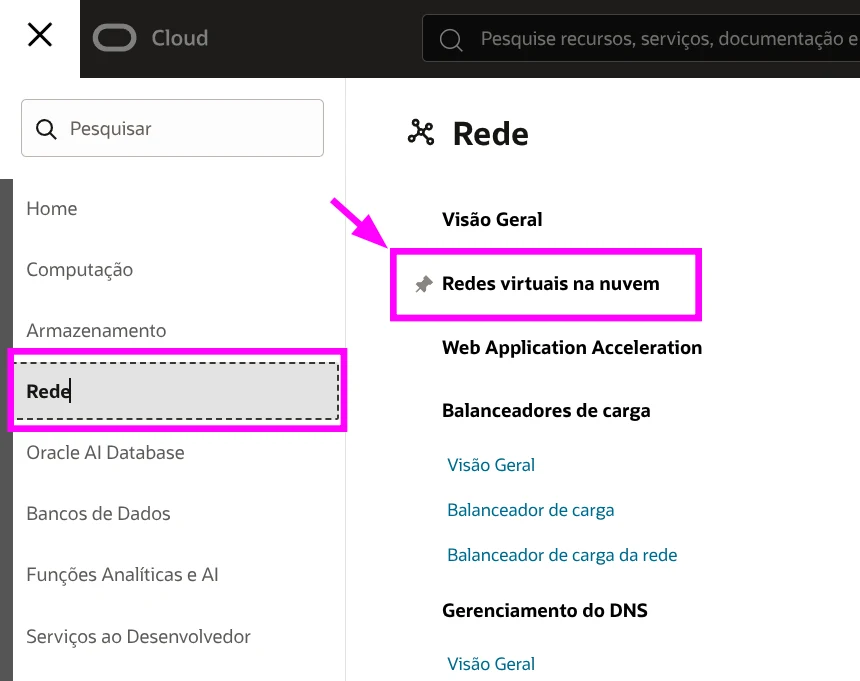
Task: Select the Rede menu category
Action: (x=176, y=391)
